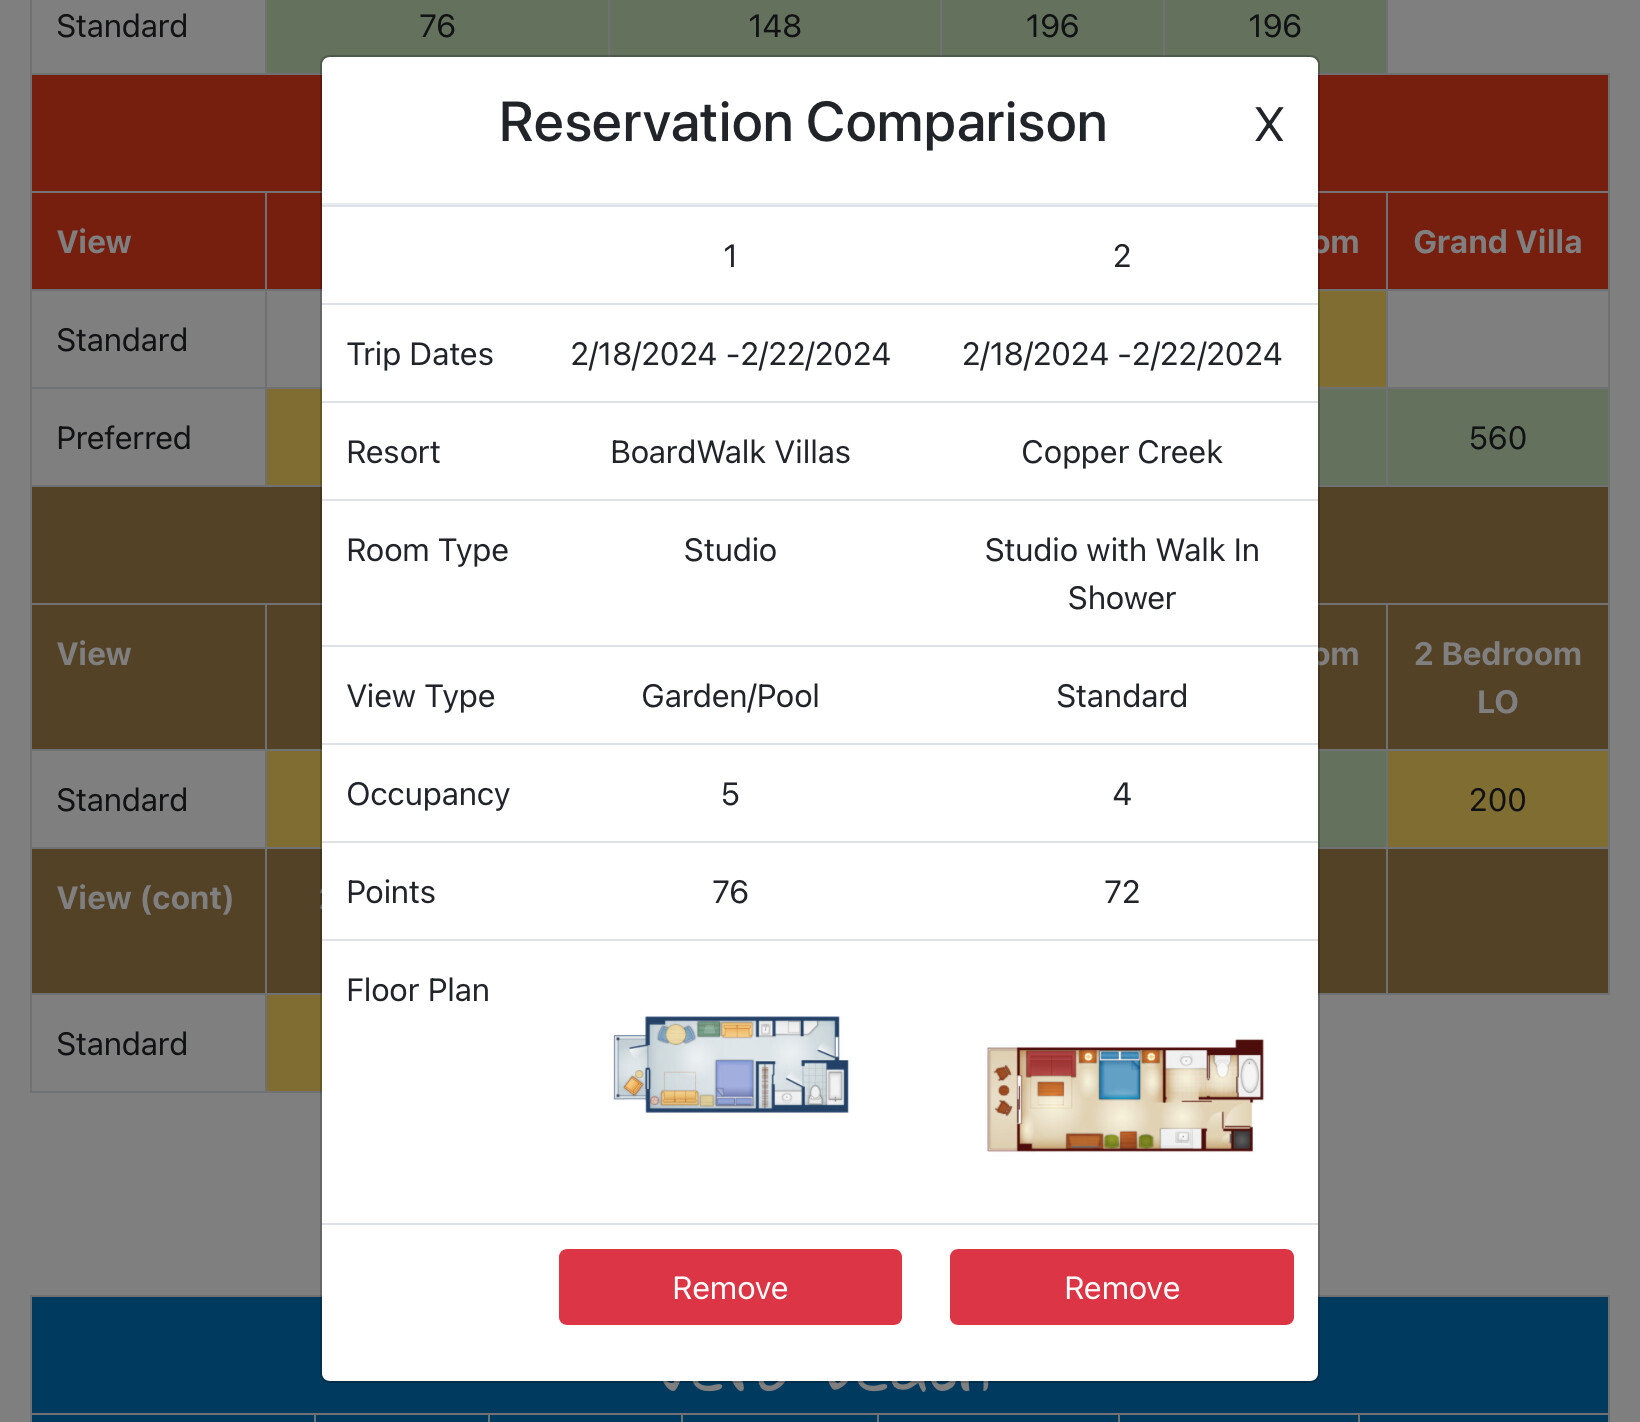Select the 560 points Grand Villa cell

point(1497,438)
